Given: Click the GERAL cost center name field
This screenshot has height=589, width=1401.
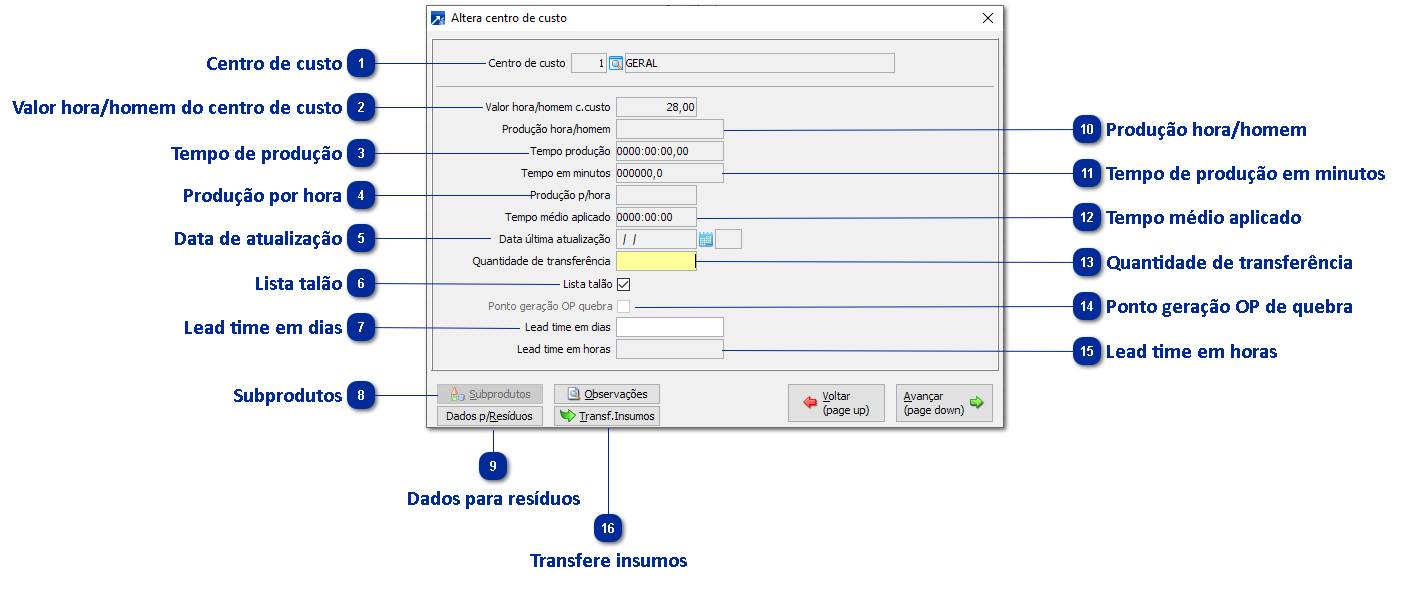Looking at the screenshot, I should point(759,63).
